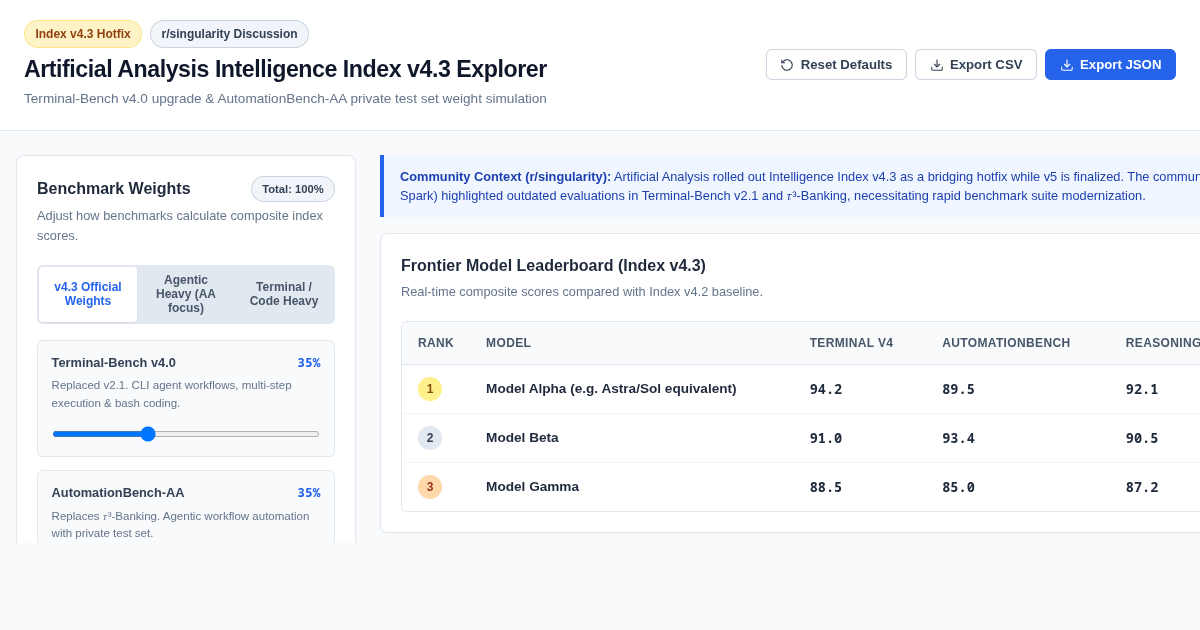Click Model Alpha's reasoning score 92.1

(1142, 389)
